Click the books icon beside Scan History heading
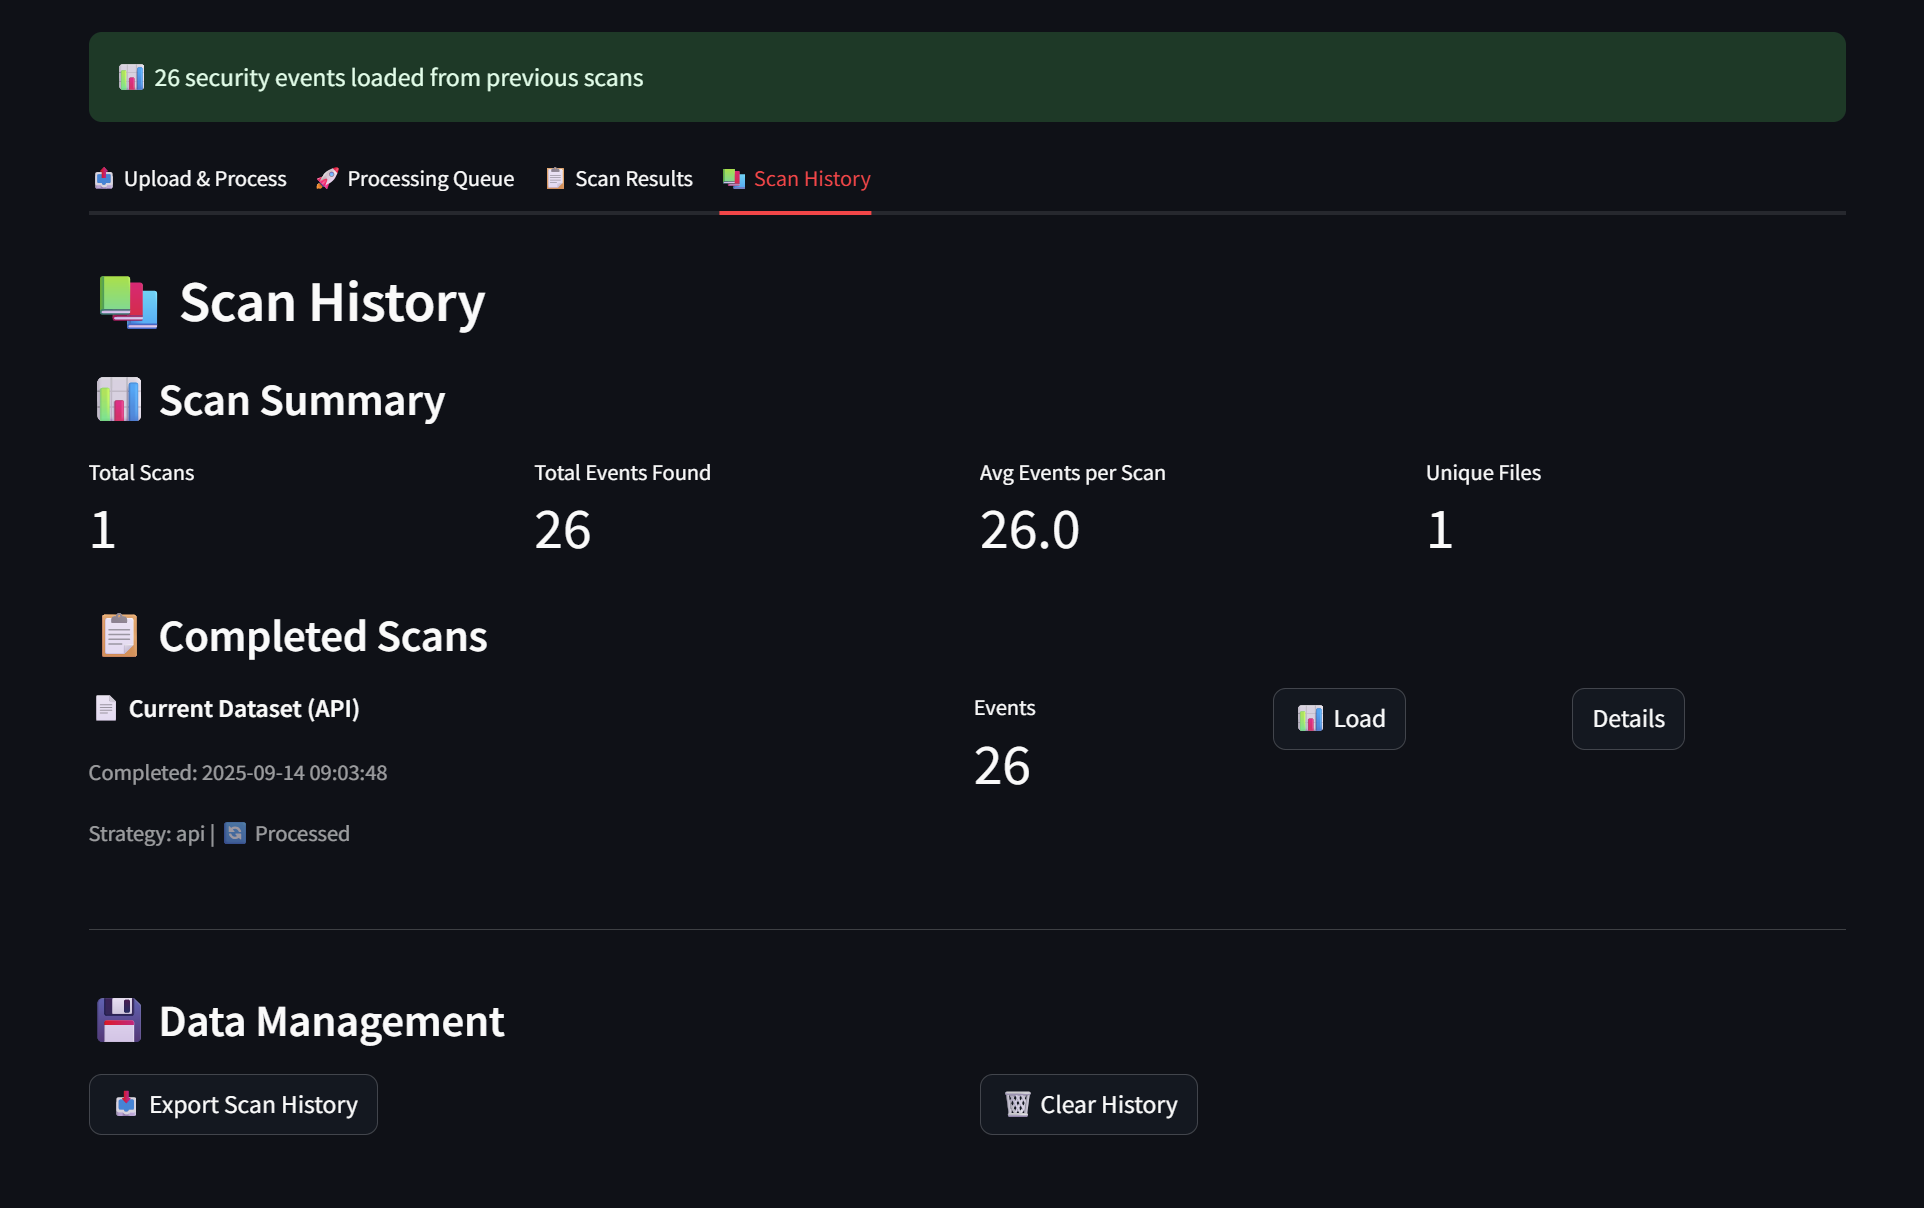The image size is (1924, 1208). point(128,302)
